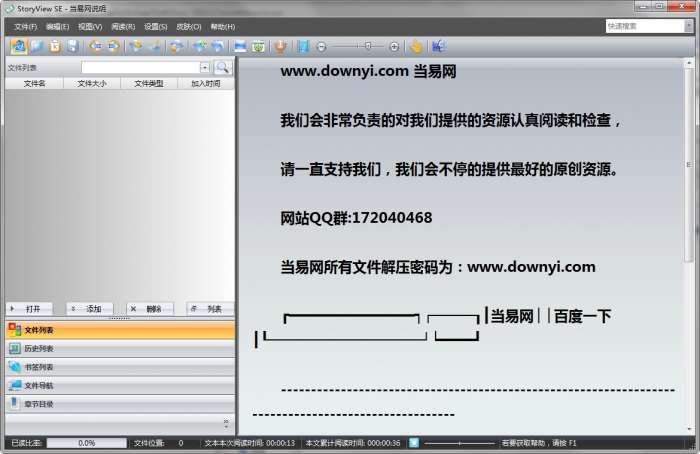Click the yellow star bookmark toolbar icon
The height and width of the screenshot is (454, 700).
pos(136,46)
